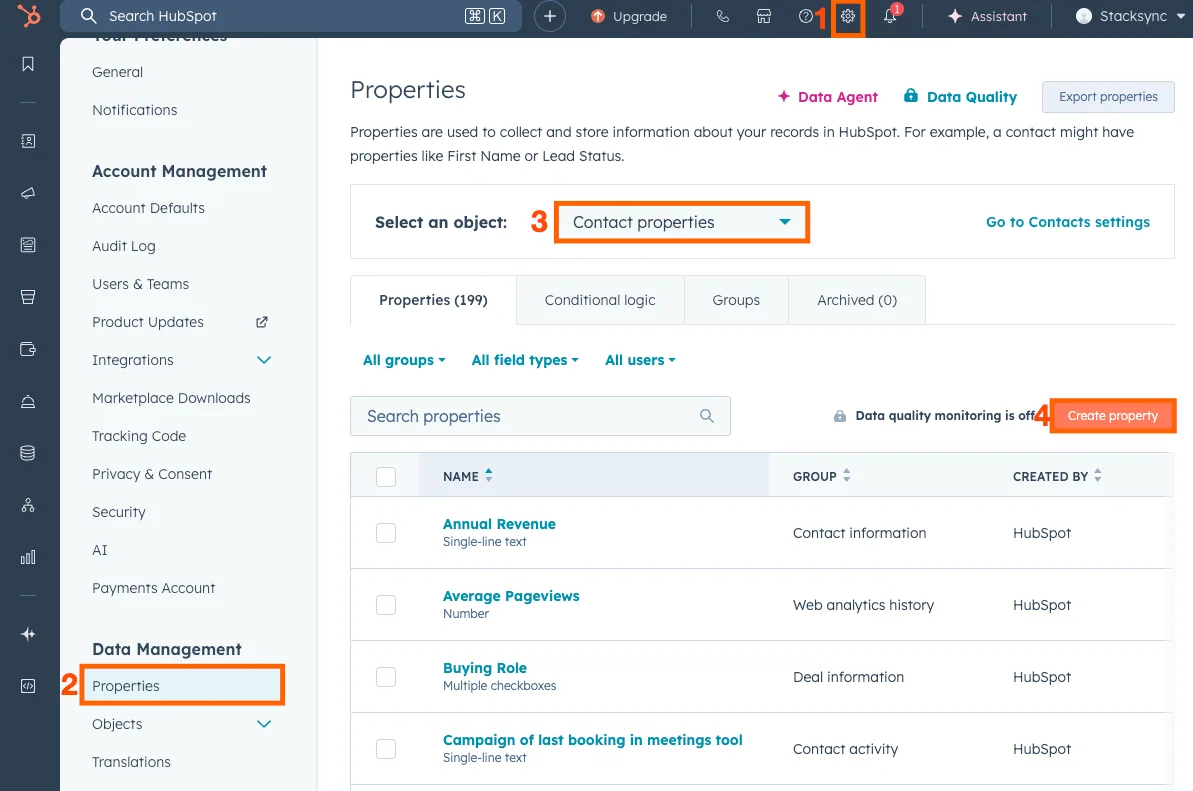This screenshot has width=1193, height=791.
Task: Open Translations in the sidebar
Action: (x=131, y=762)
